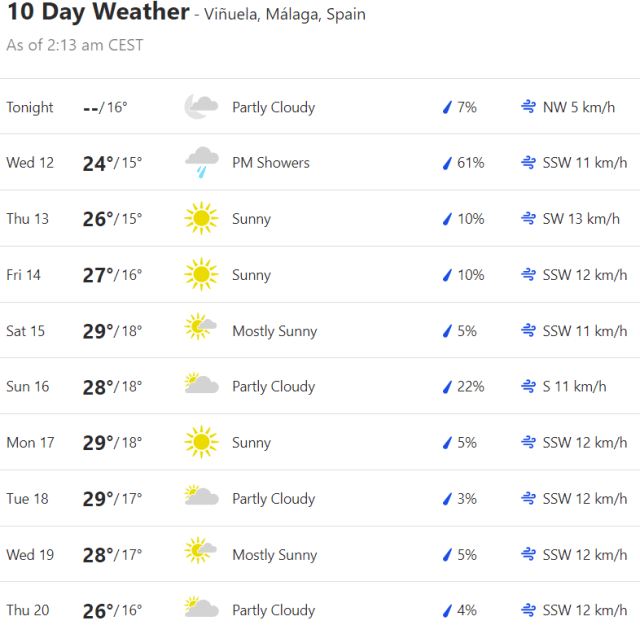Expand the Wed 12 forecast row

click(x=320, y=162)
